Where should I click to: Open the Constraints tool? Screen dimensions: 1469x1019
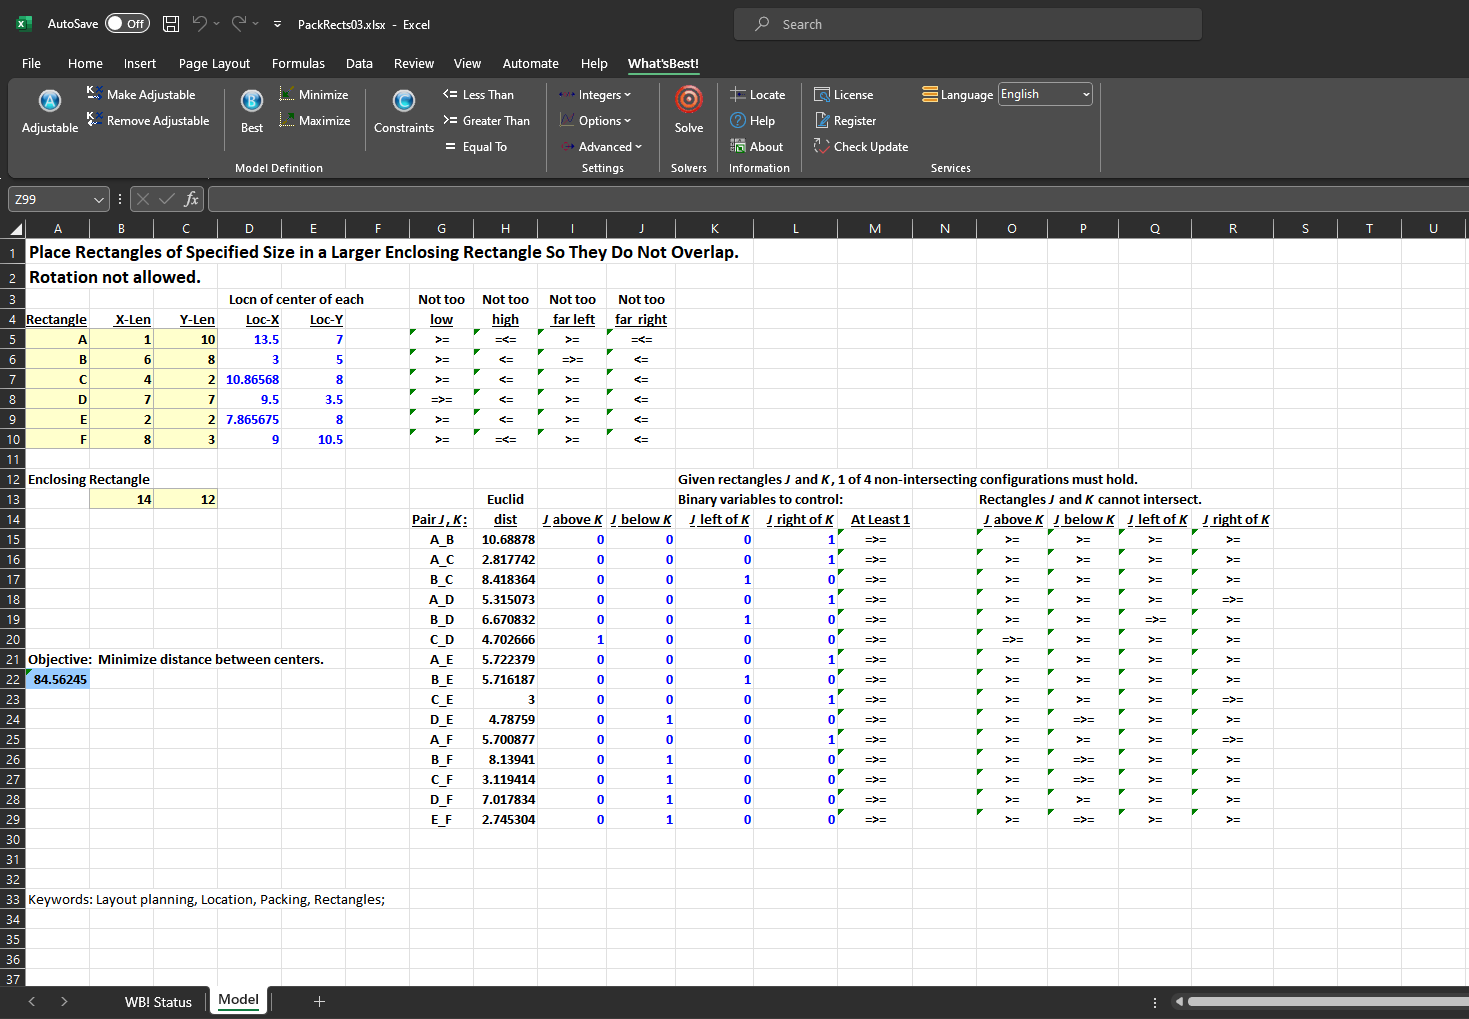click(403, 101)
